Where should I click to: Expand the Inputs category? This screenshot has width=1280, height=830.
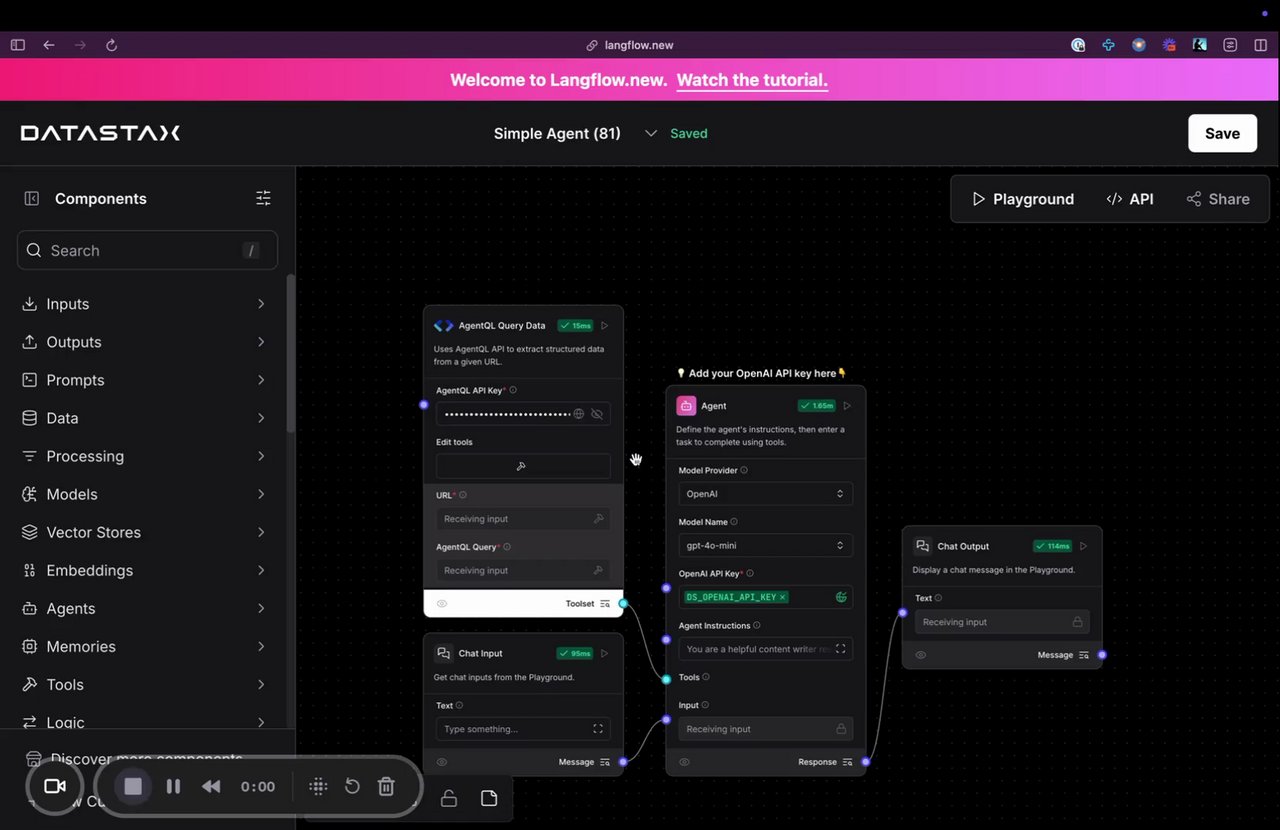145,304
